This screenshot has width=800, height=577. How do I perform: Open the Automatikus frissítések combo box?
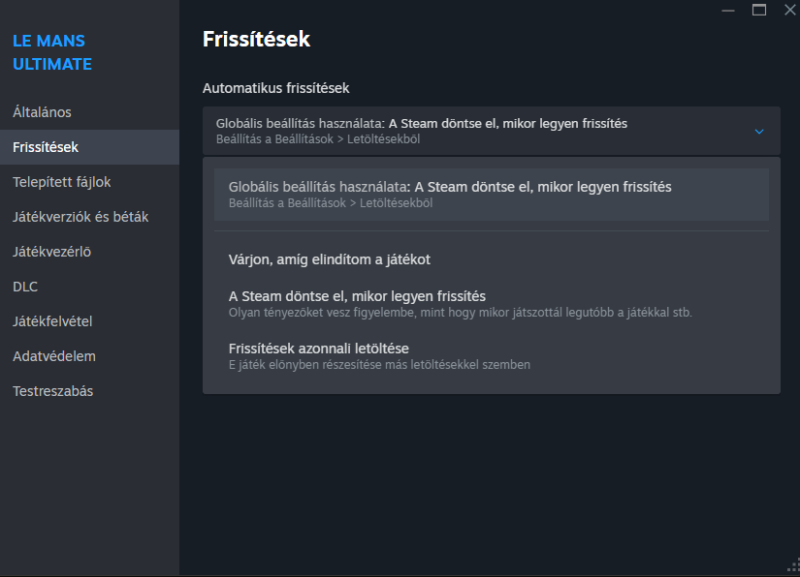click(491, 131)
